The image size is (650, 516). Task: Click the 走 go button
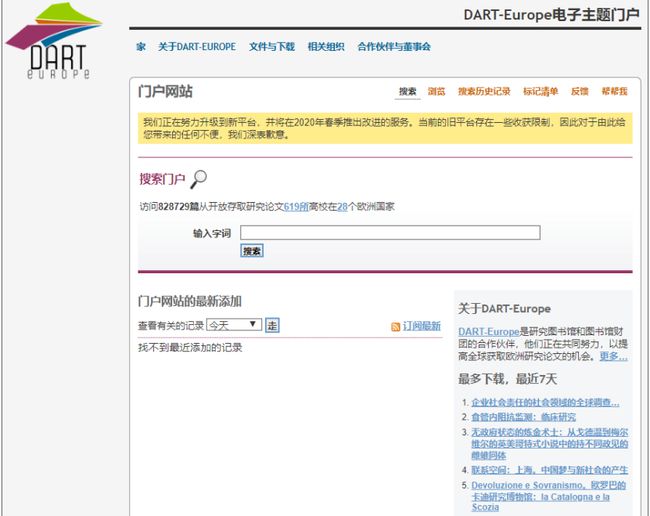(272, 325)
